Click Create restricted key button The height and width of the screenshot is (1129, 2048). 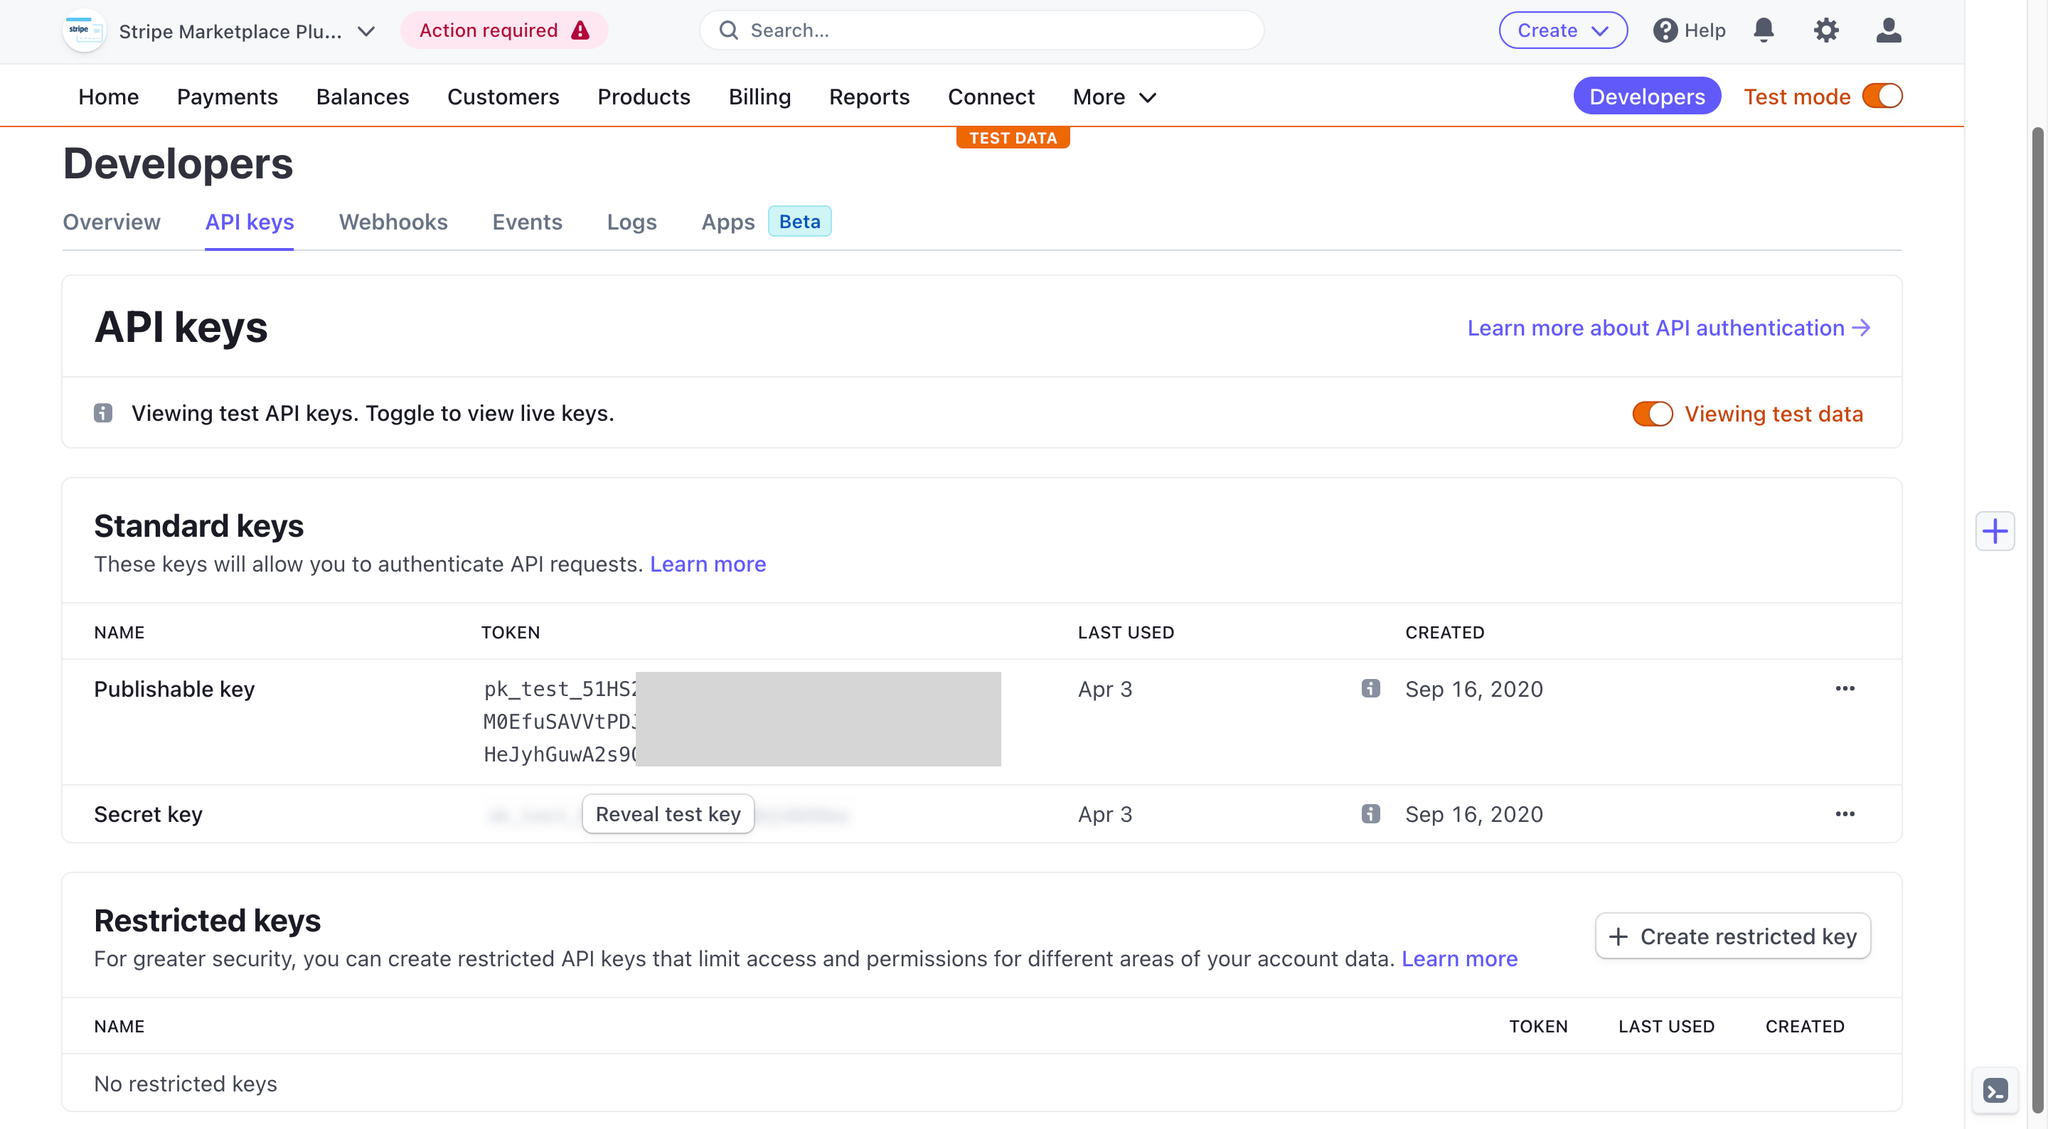pyautogui.click(x=1732, y=936)
